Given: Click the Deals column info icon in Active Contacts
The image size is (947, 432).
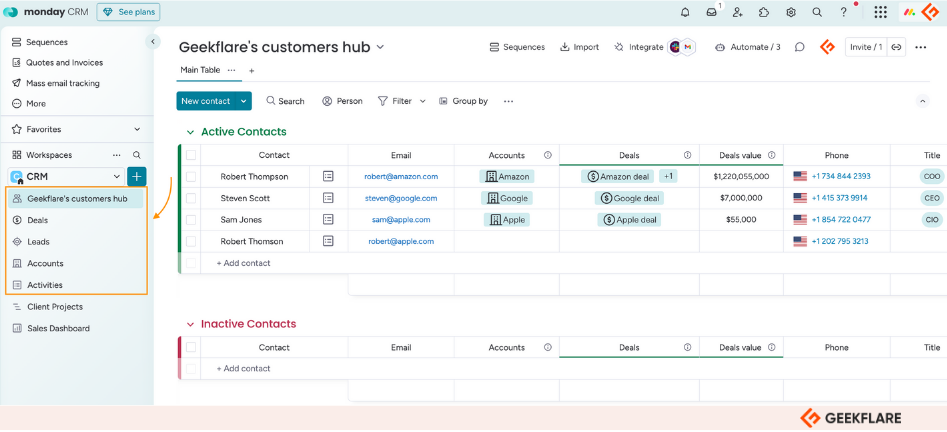Looking at the screenshot, I should coord(687,155).
